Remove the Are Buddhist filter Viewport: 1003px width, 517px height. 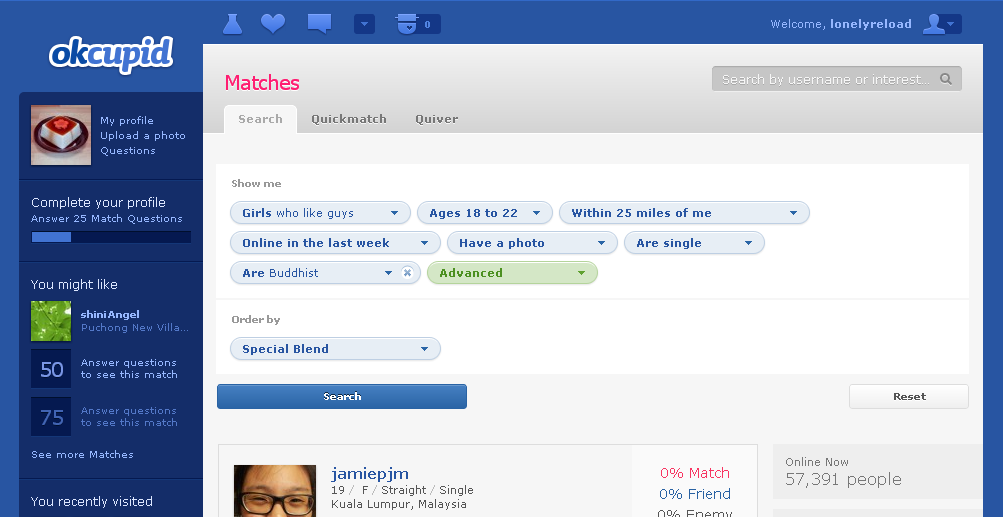[407, 273]
